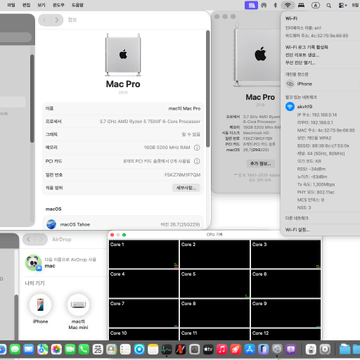Open Activity Monitor icon in dock
360x360 pixels.
click(167, 349)
